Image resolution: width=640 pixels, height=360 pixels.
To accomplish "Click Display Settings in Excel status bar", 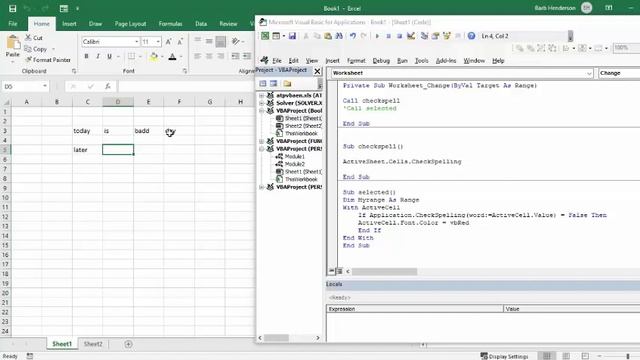I will (x=504, y=356).
